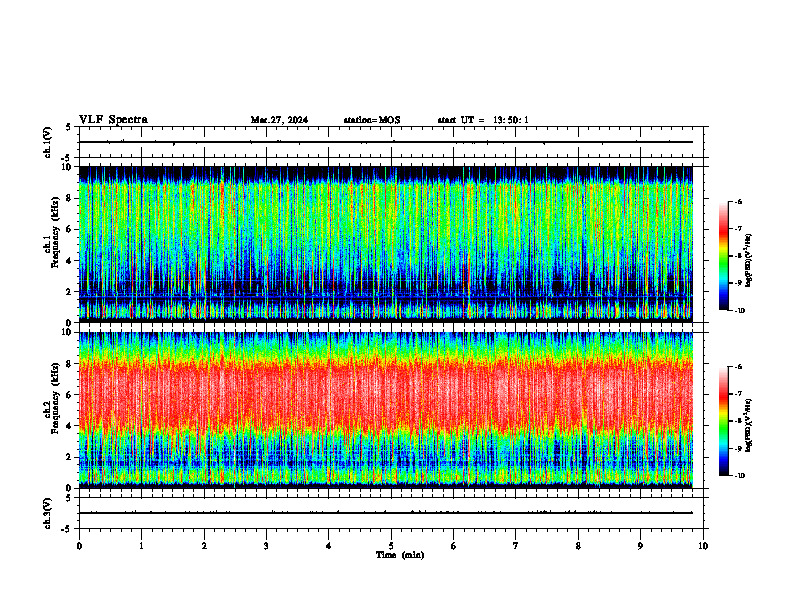792x612 pixels.
Task: Click the "station=MOS" header label
Action: pos(372,120)
